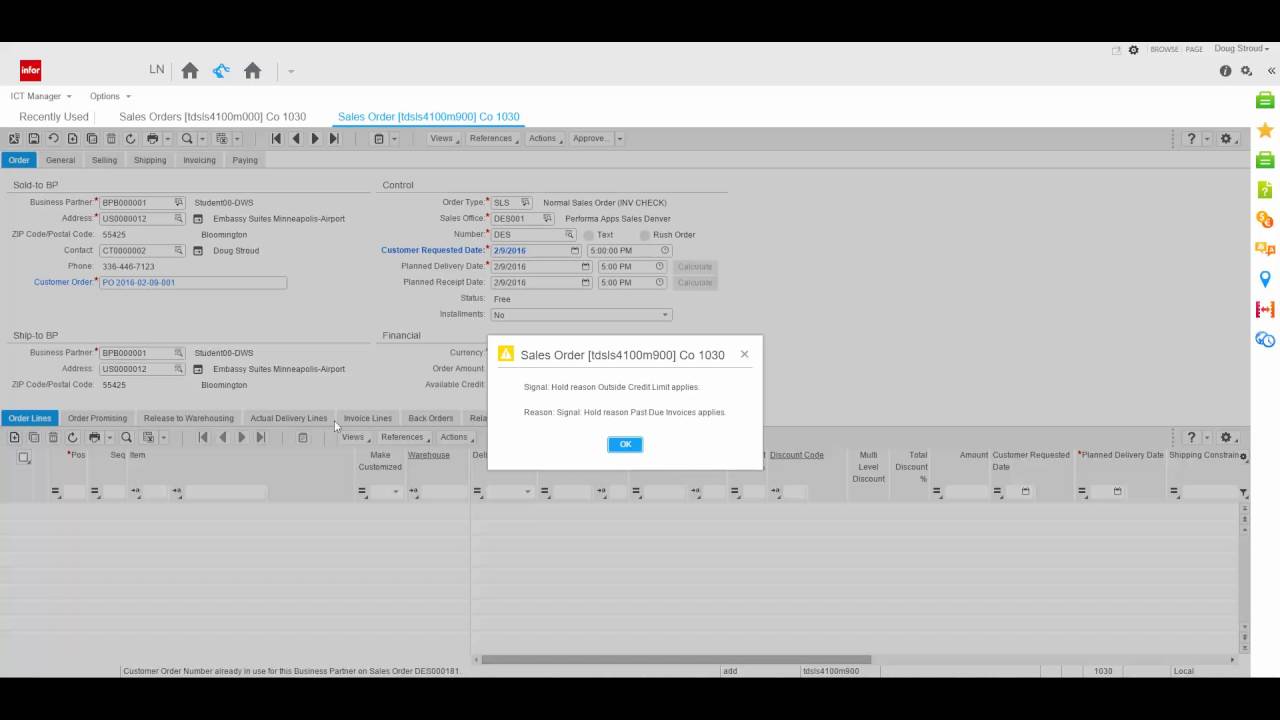Viewport: 1280px width, 720px height.
Task: Click the Order Lines horizontal scrollbar
Action: tap(677, 660)
